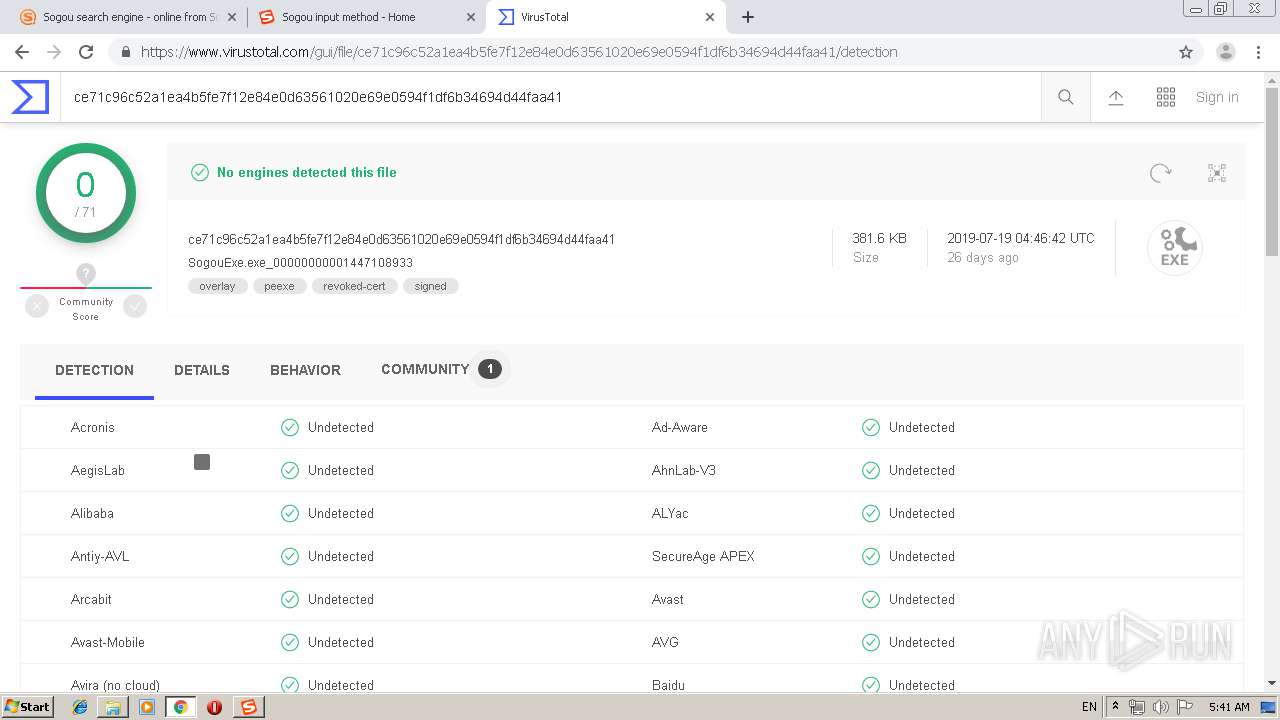Viewport: 1280px width, 720px height.
Task: Go back with browser back arrow
Action: pos(22,52)
